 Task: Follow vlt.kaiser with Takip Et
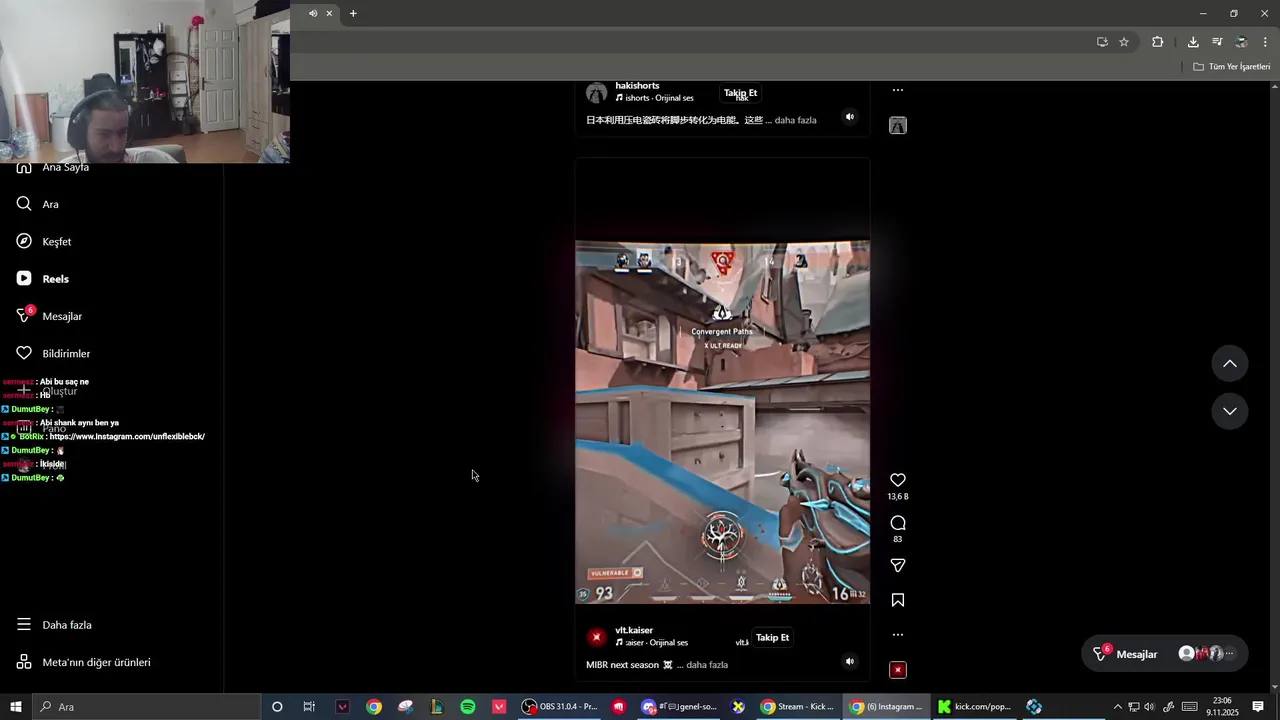(x=772, y=638)
